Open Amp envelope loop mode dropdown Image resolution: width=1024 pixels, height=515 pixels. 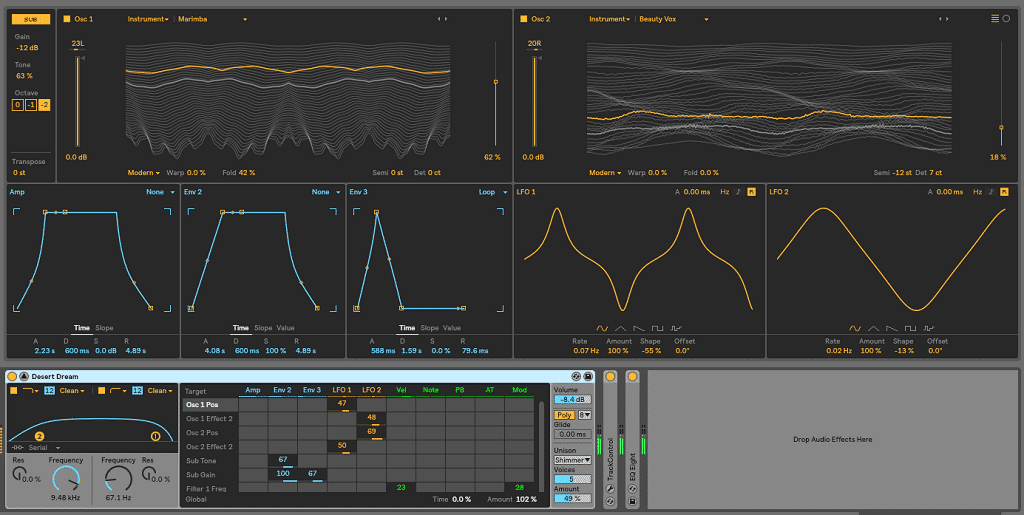tap(161, 192)
